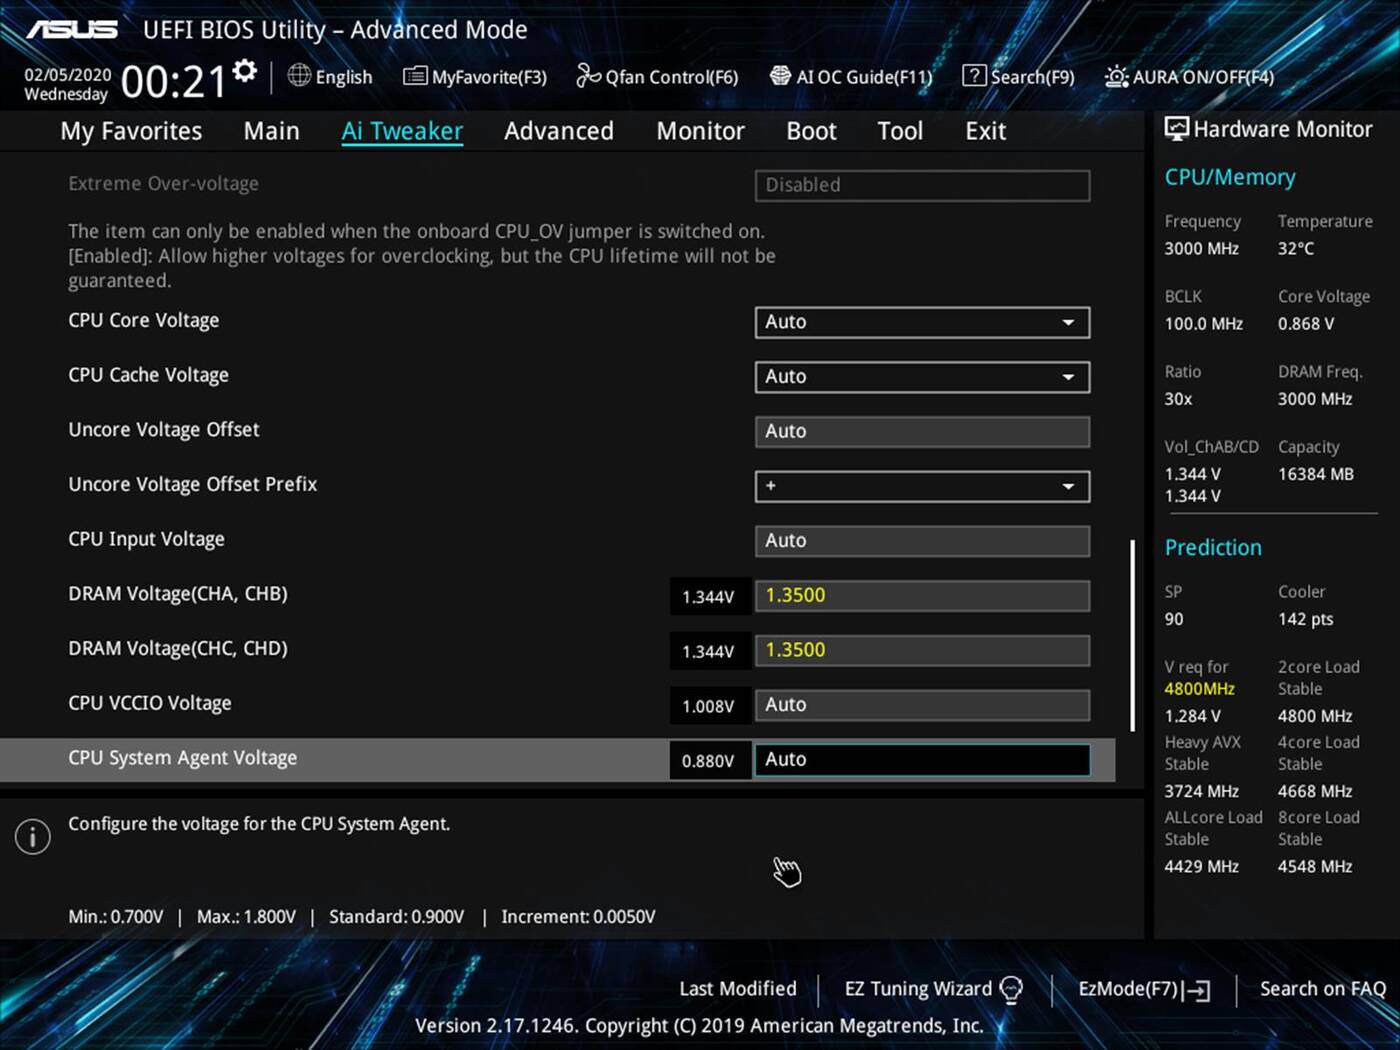Expand the Uncore Voltage Offset Prefix list
Viewport: 1400px width, 1050px height.
[x=1070, y=487]
